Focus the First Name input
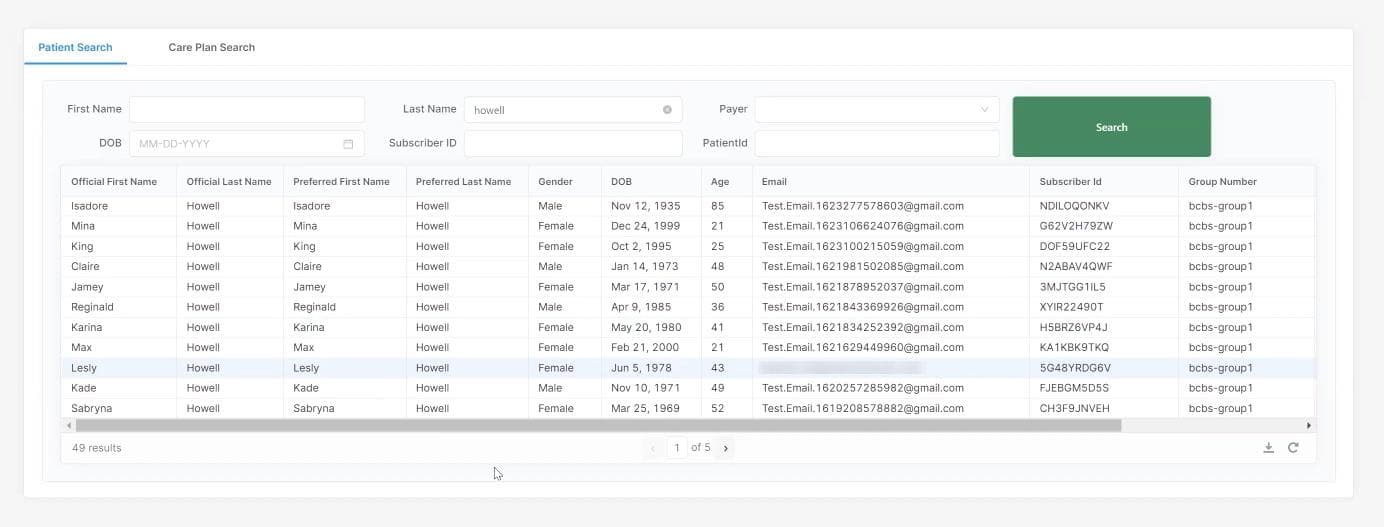Image resolution: width=1384 pixels, height=527 pixels. point(246,110)
